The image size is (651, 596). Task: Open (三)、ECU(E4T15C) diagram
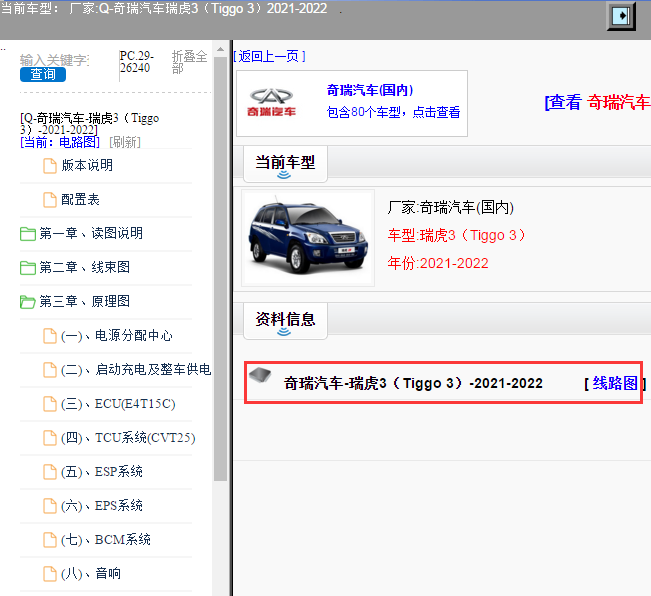(x=118, y=403)
